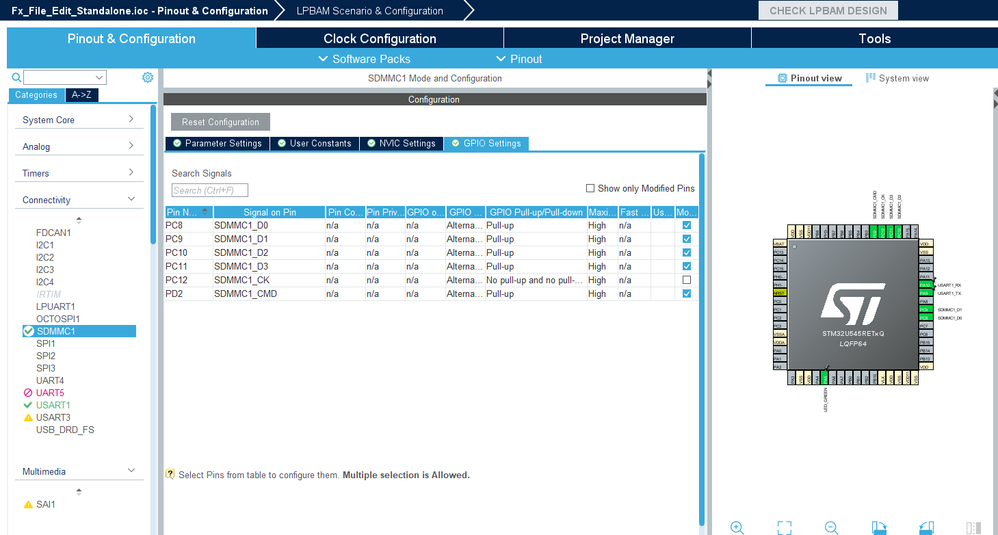
Task: Select LPUART1 in the peripheral list
Action: [x=55, y=307]
